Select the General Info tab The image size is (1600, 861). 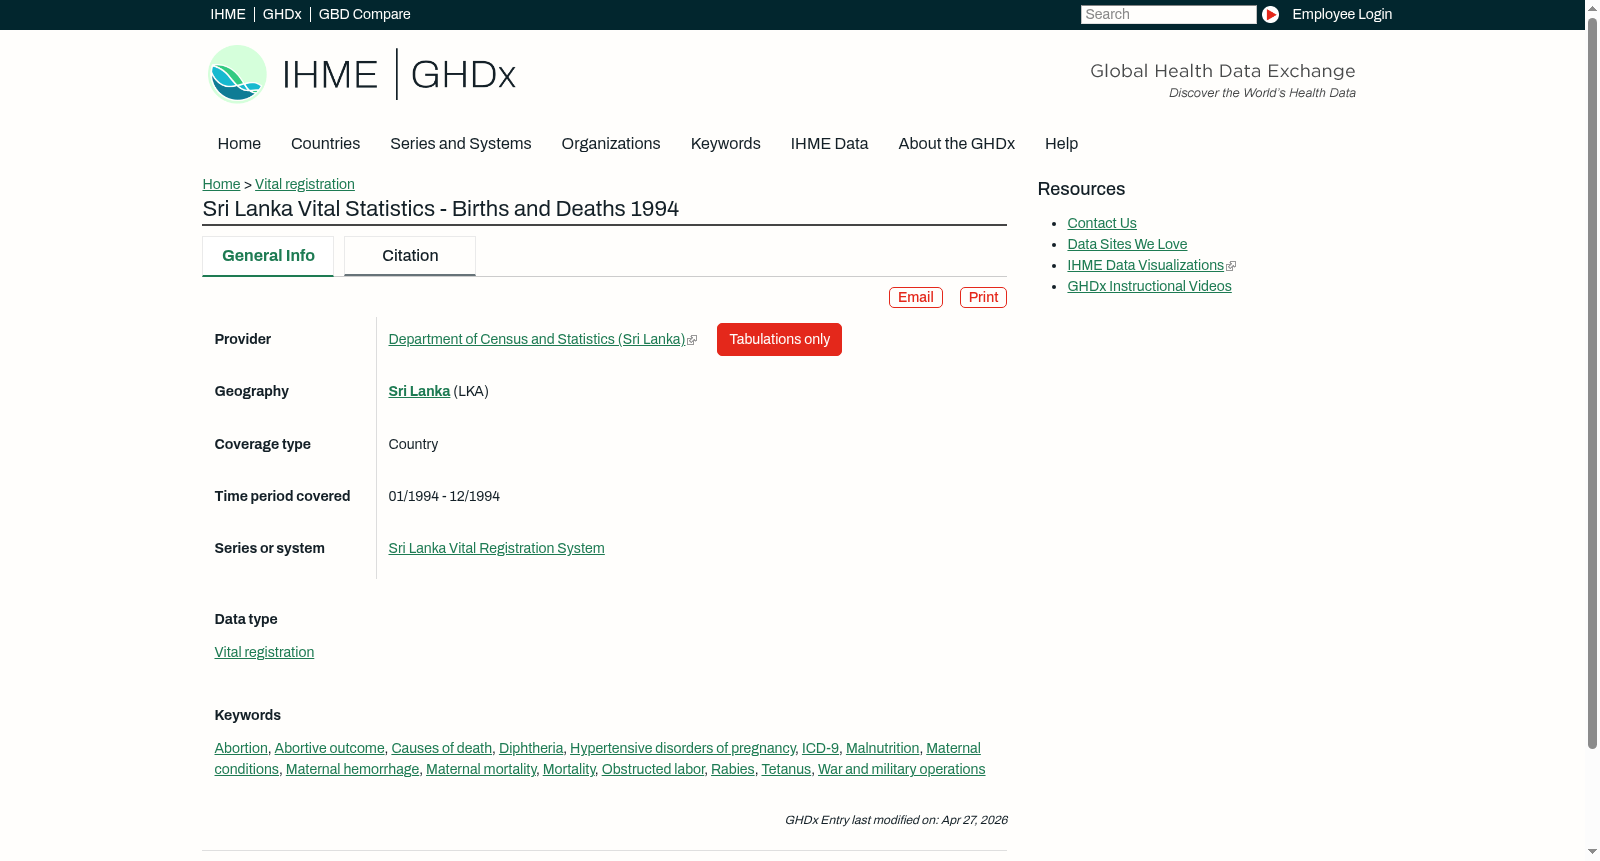[x=268, y=256]
